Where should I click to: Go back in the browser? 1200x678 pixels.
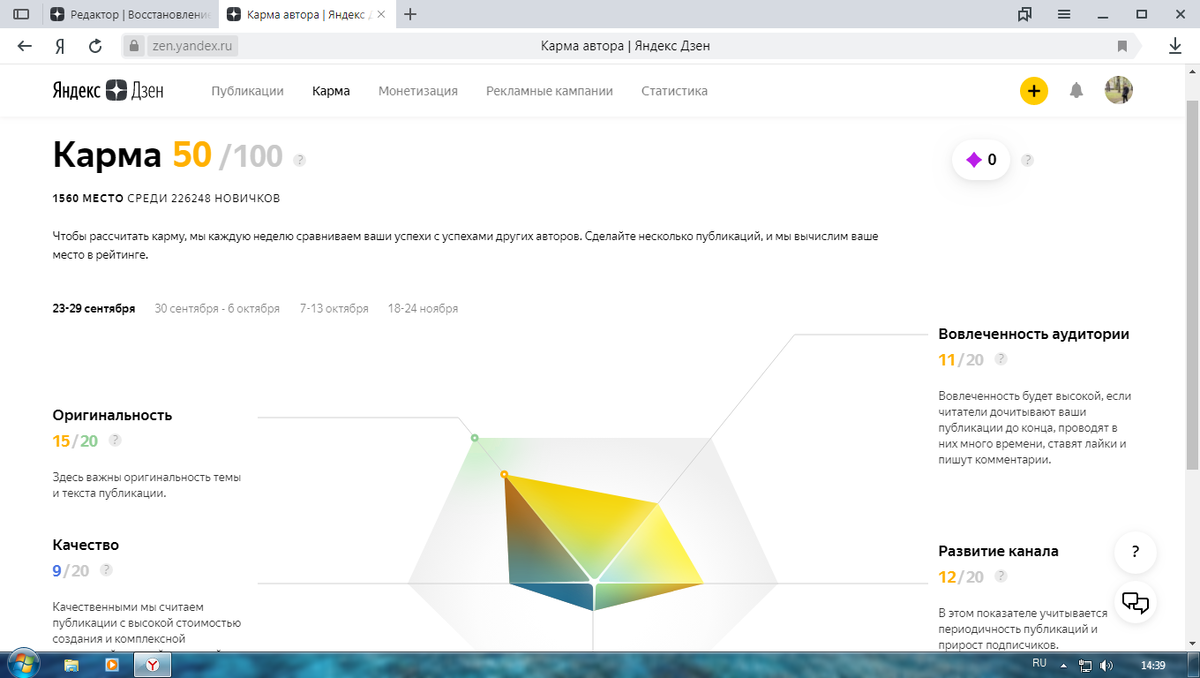(25, 46)
